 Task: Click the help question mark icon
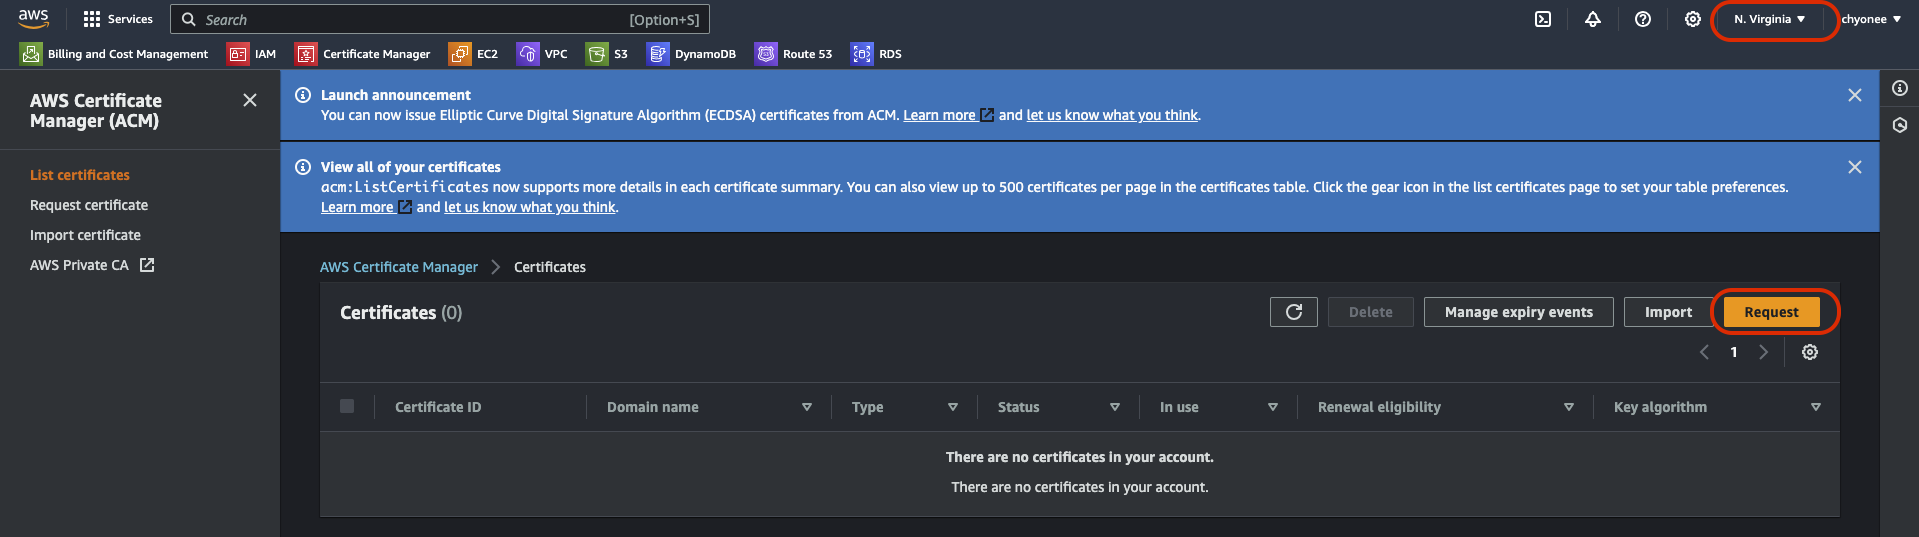tap(1643, 19)
